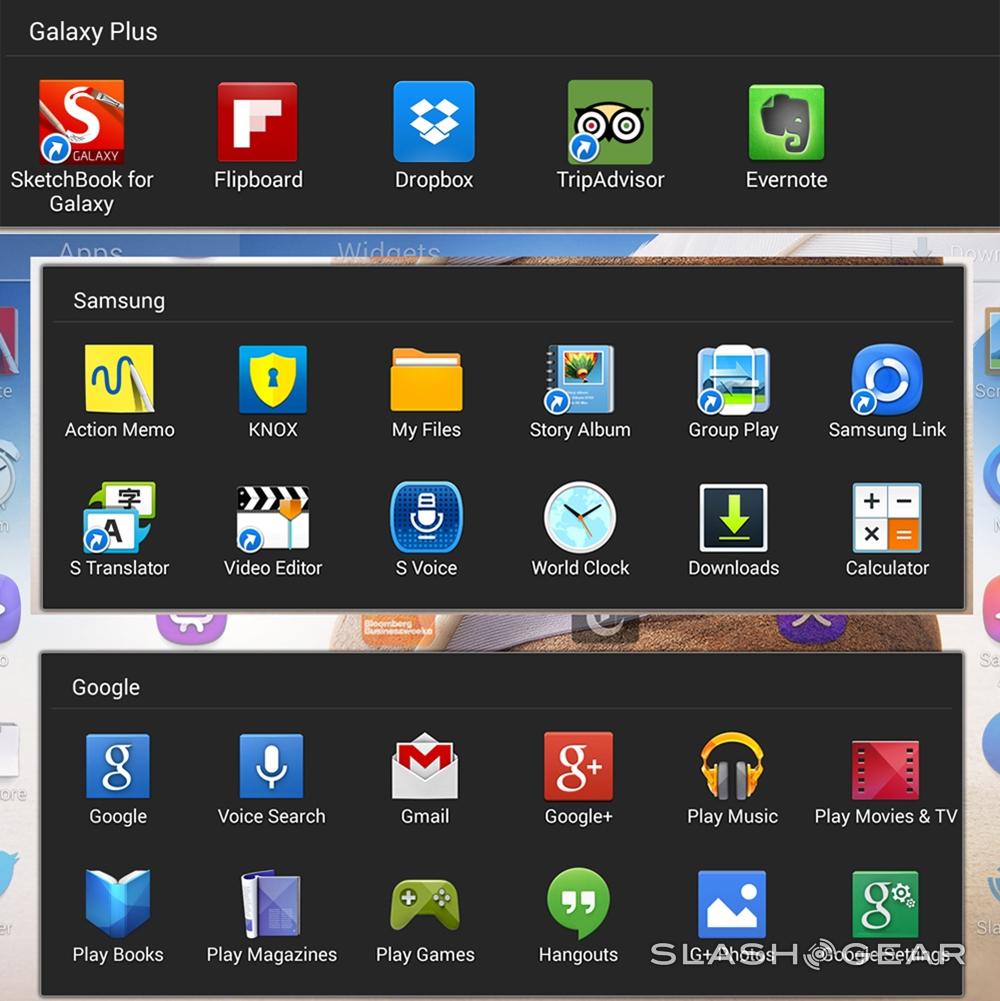Open My Files folder app
This screenshot has height=1001, width=1000.
click(426, 379)
